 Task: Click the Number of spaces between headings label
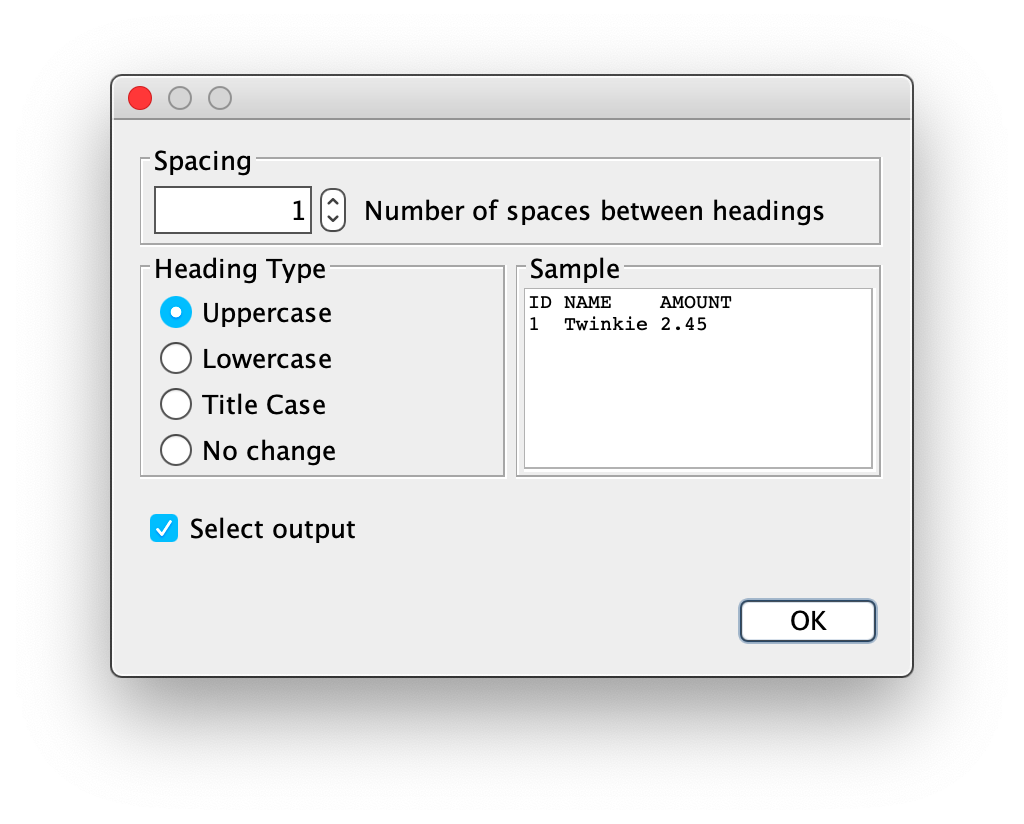point(594,211)
